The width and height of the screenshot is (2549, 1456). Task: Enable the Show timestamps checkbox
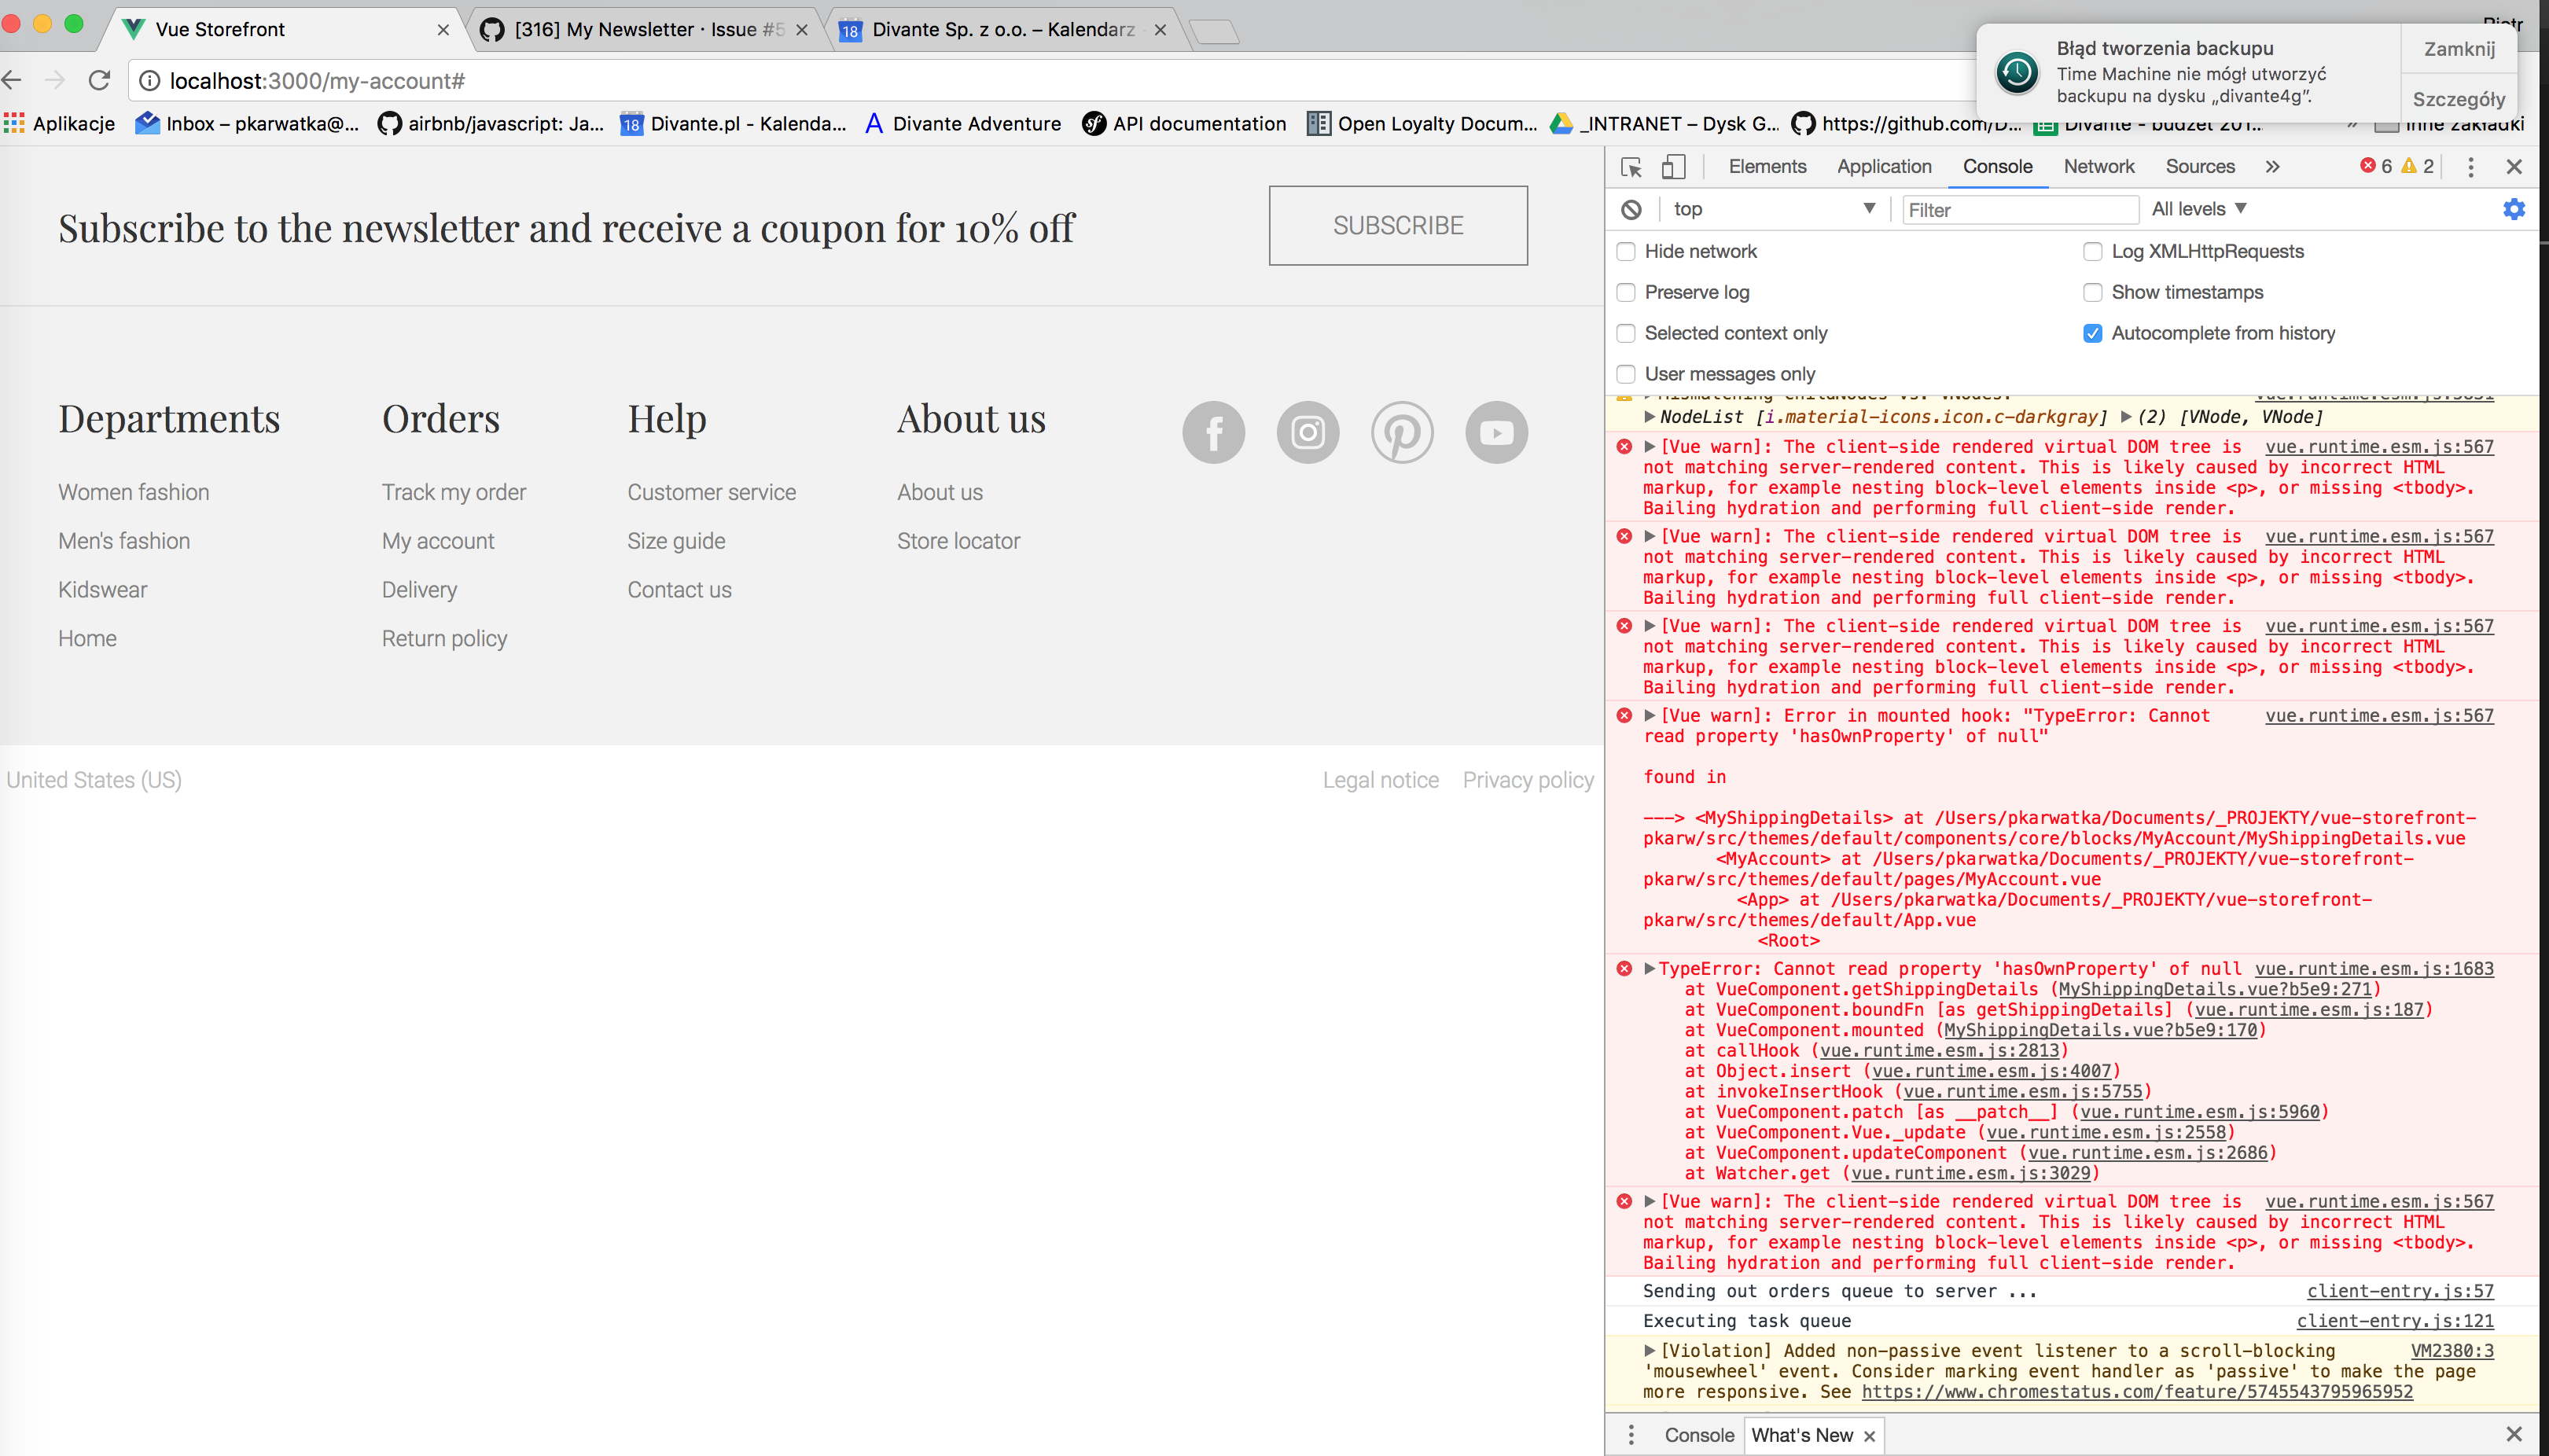[2092, 293]
